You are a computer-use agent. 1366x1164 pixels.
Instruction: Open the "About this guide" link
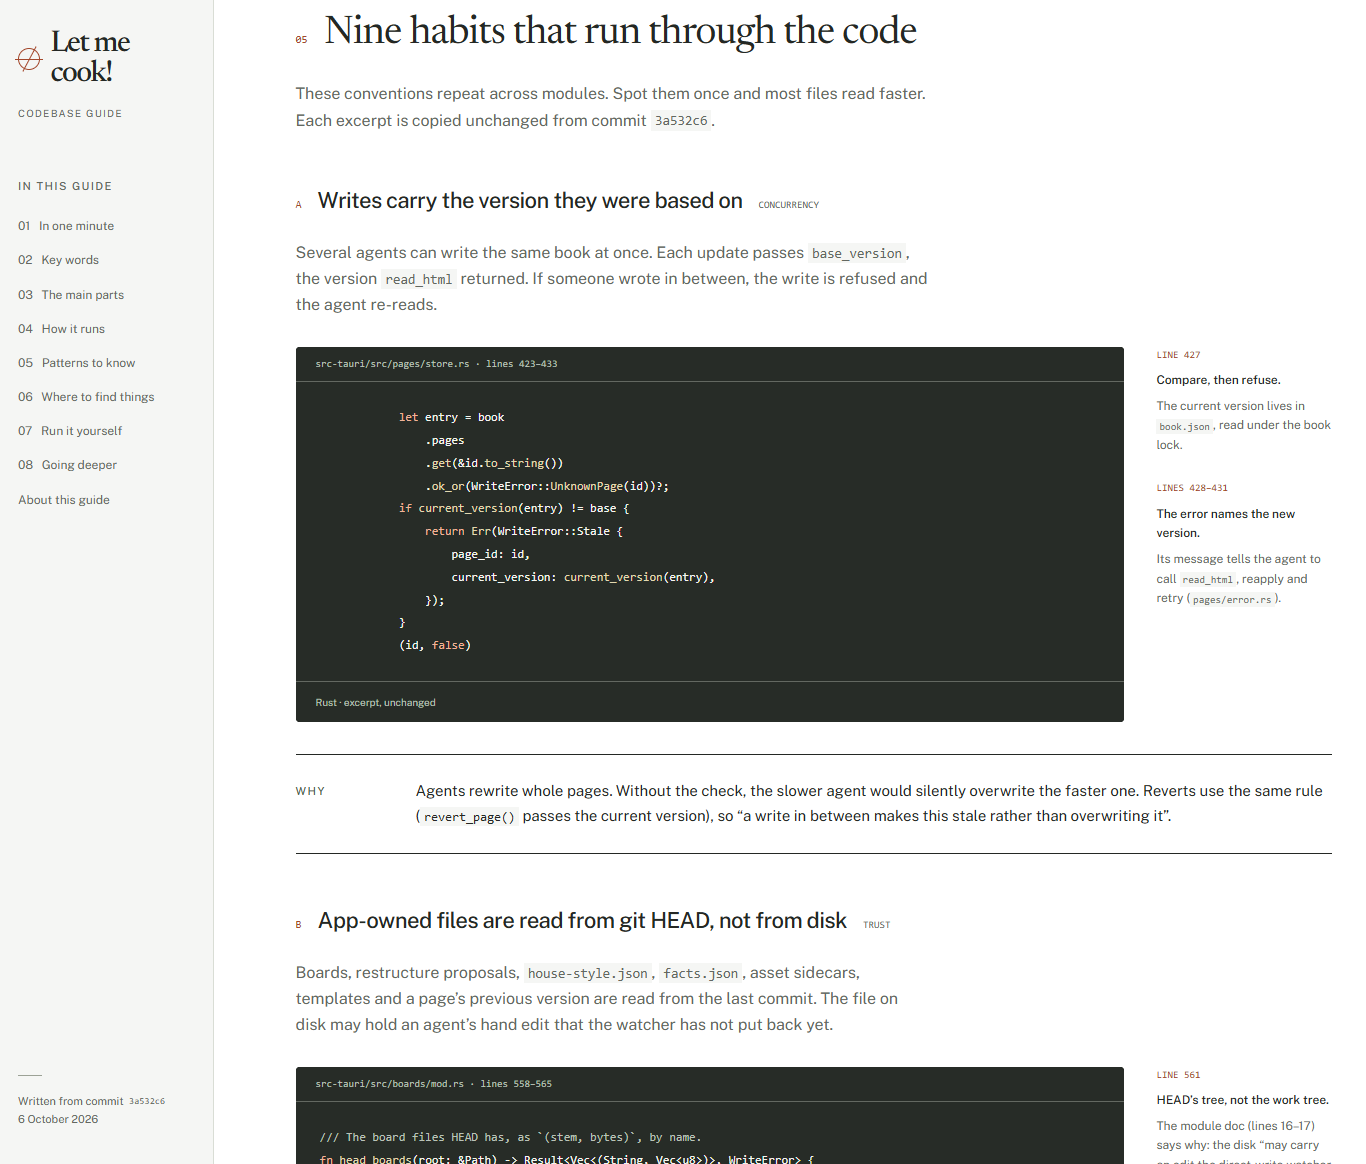coord(64,500)
